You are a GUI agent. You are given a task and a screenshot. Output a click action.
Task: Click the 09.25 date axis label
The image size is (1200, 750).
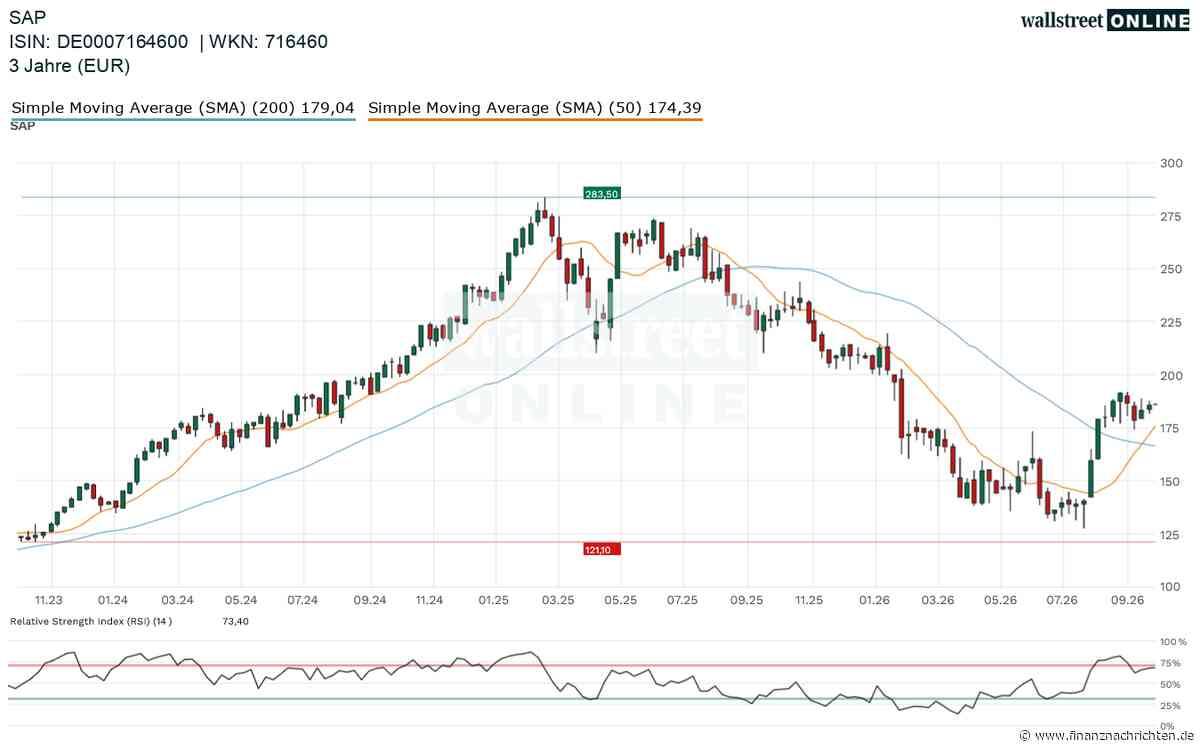pyautogui.click(x=747, y=600)
